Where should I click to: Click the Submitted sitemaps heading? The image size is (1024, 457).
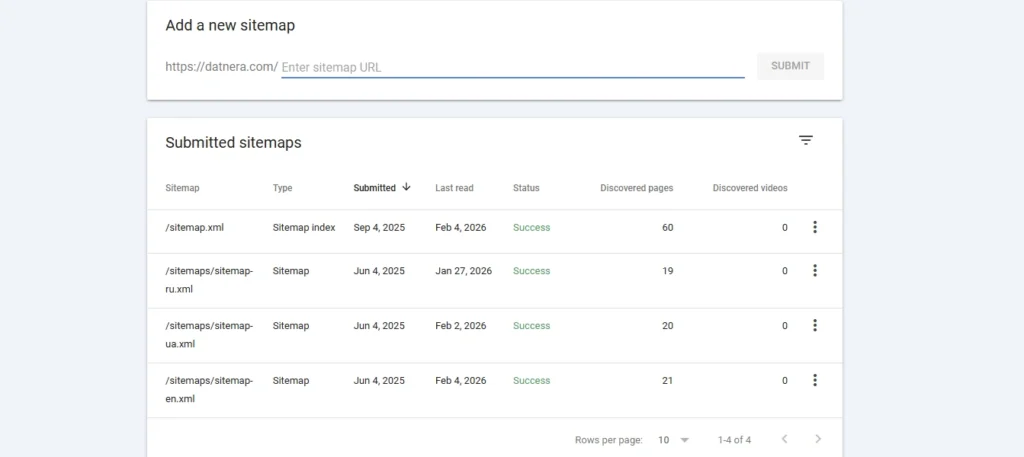coord(233,143)
